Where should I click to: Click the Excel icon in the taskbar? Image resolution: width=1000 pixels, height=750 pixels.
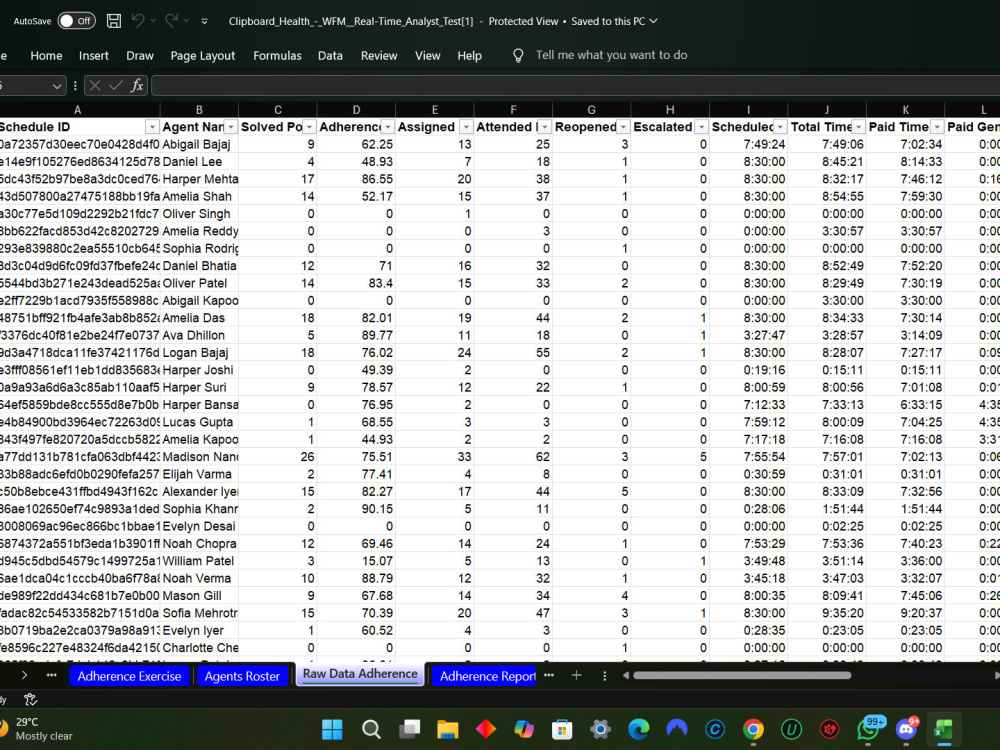pyautogui.click(x=944, y=729)
